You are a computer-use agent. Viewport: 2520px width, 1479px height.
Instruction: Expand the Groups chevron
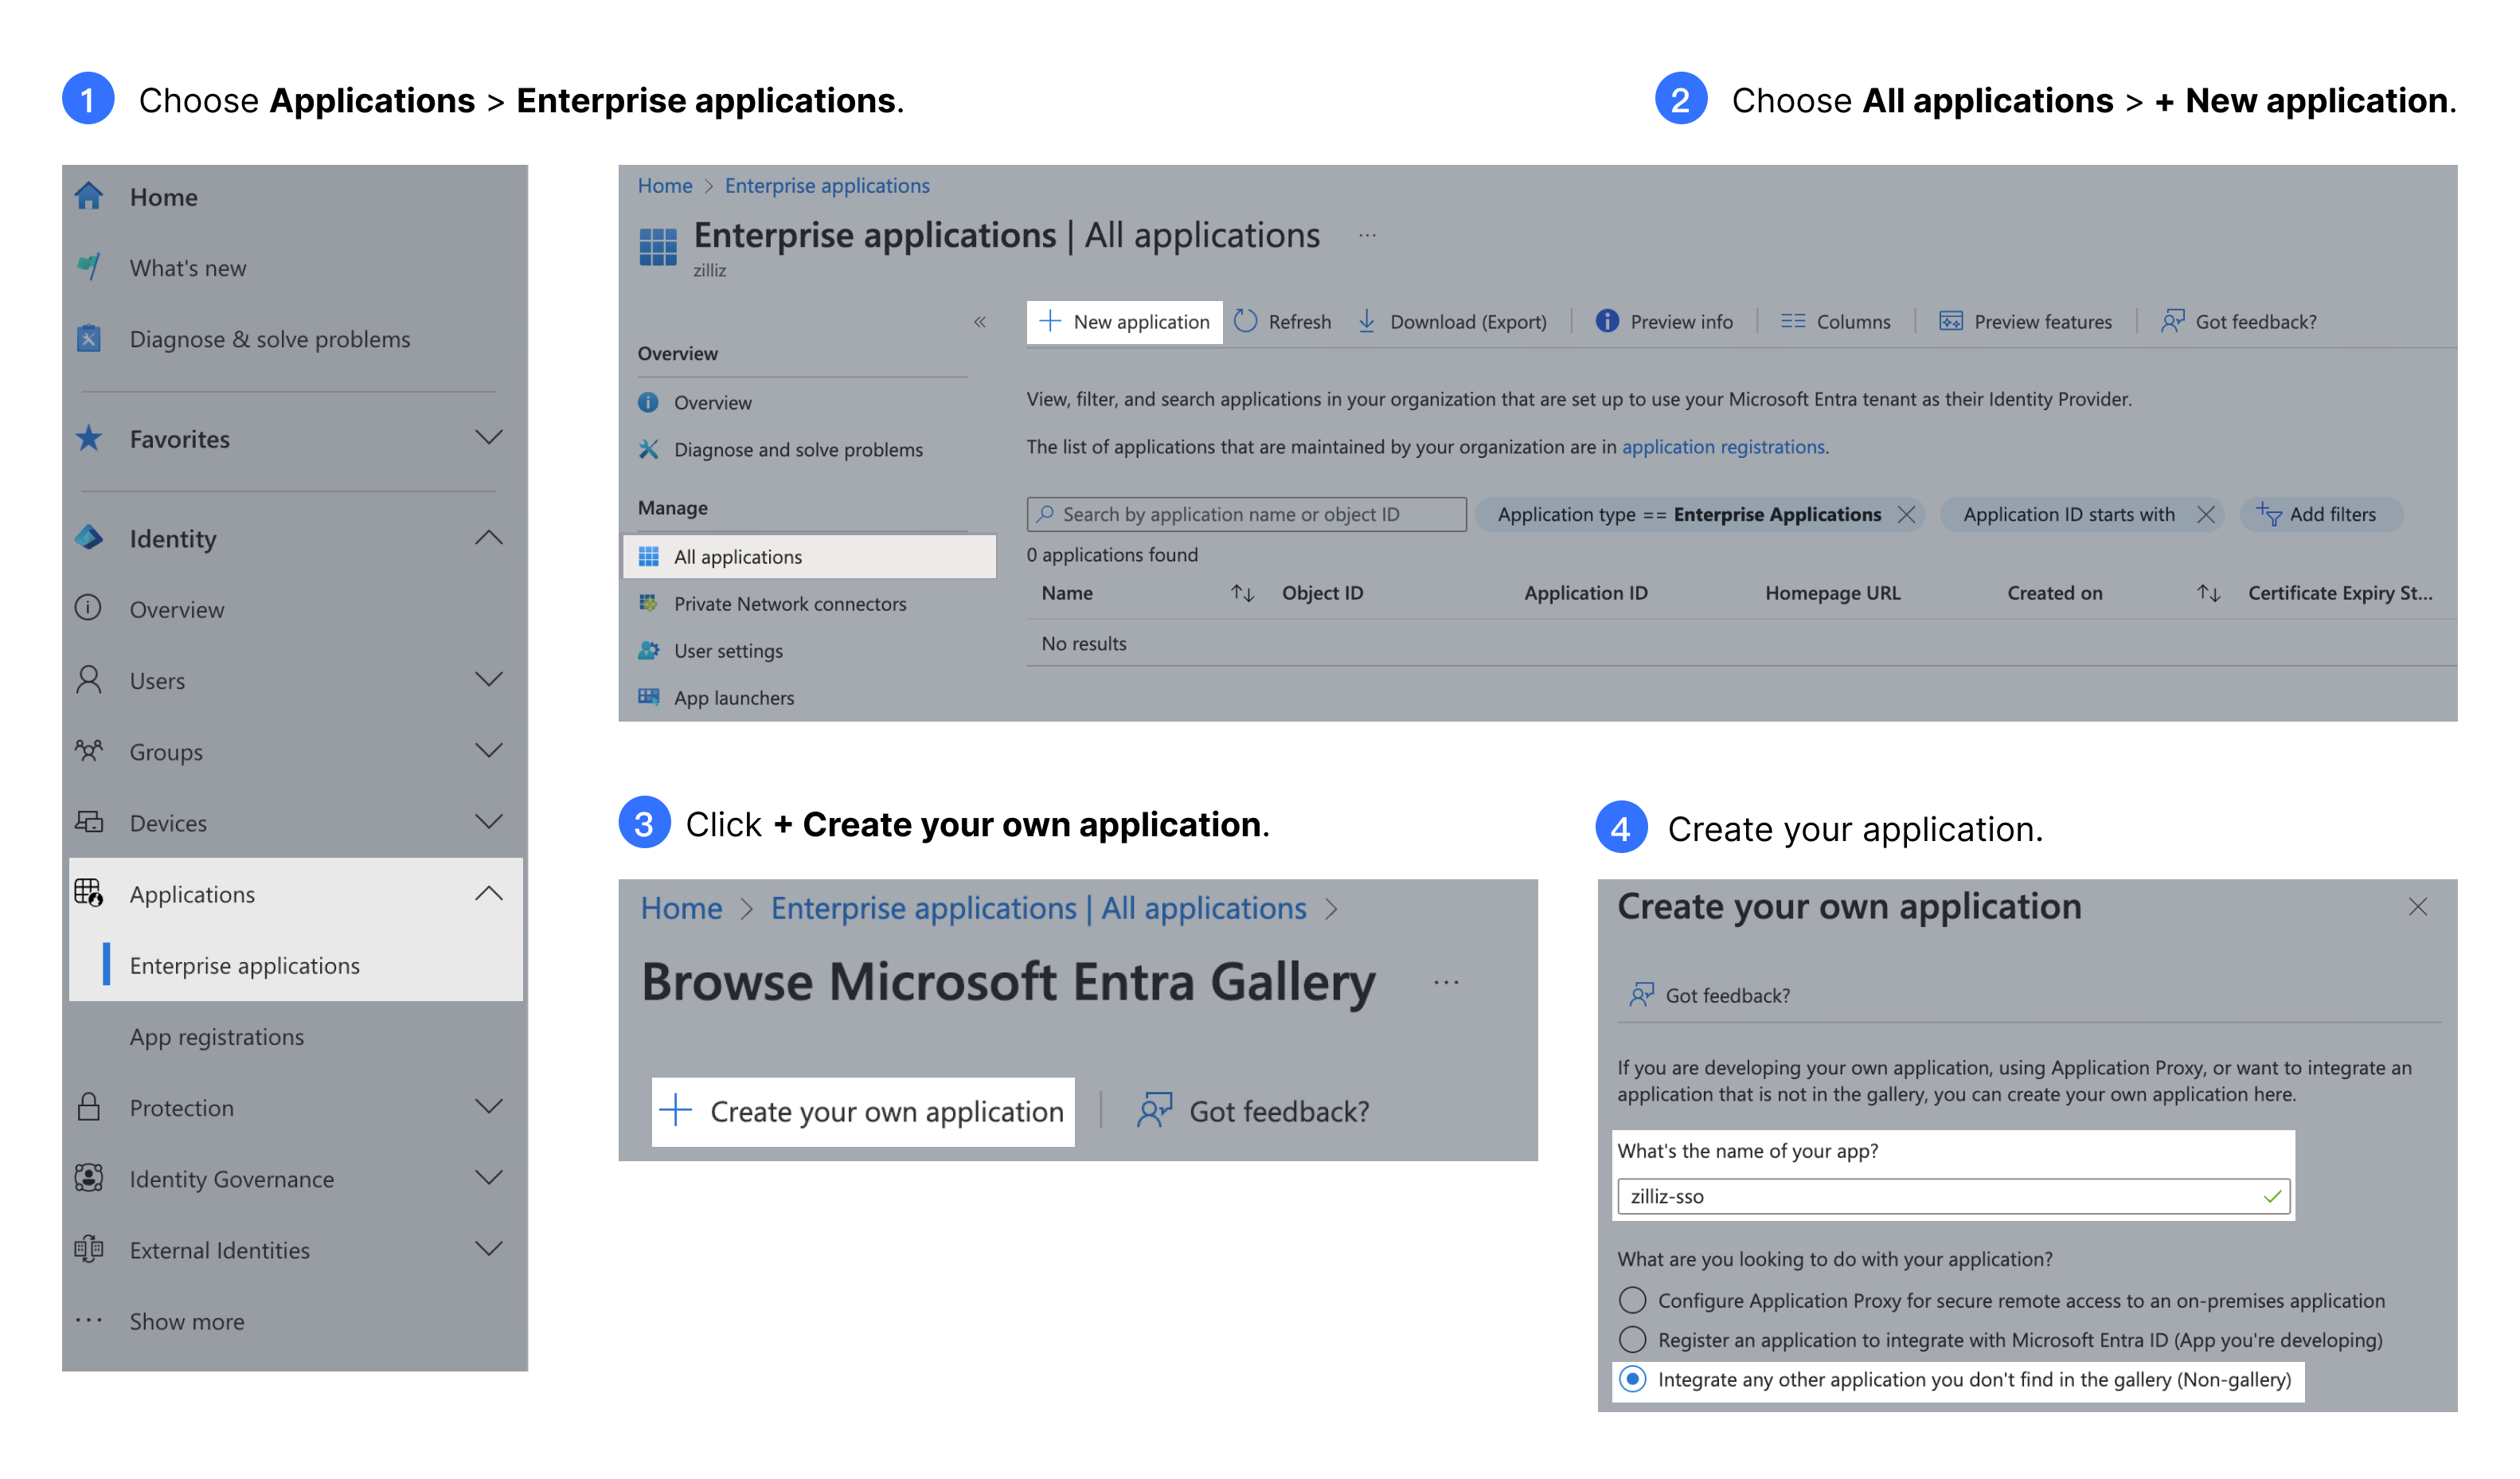click(x=489, y=751)
